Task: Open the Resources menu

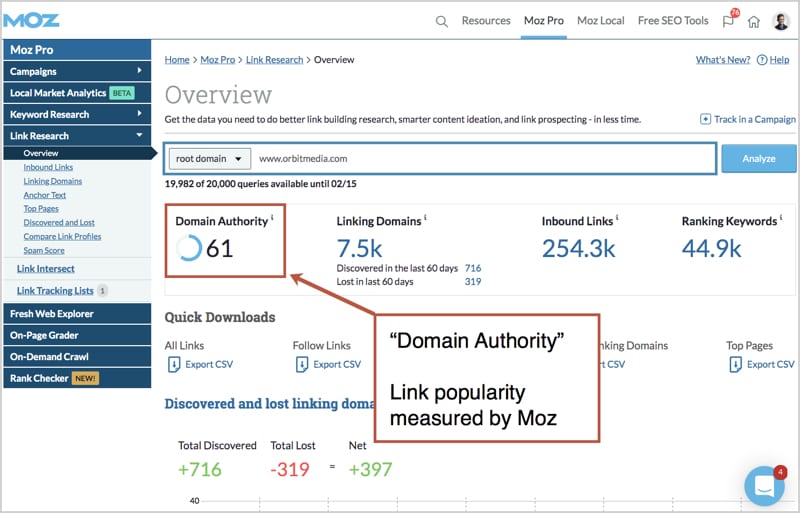Action: tap(486, 20)
